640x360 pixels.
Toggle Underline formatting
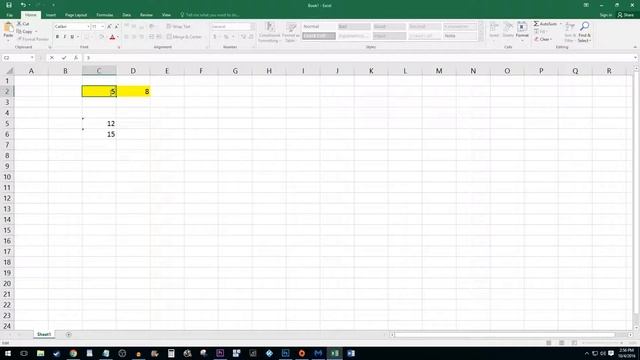coord(72,37)
